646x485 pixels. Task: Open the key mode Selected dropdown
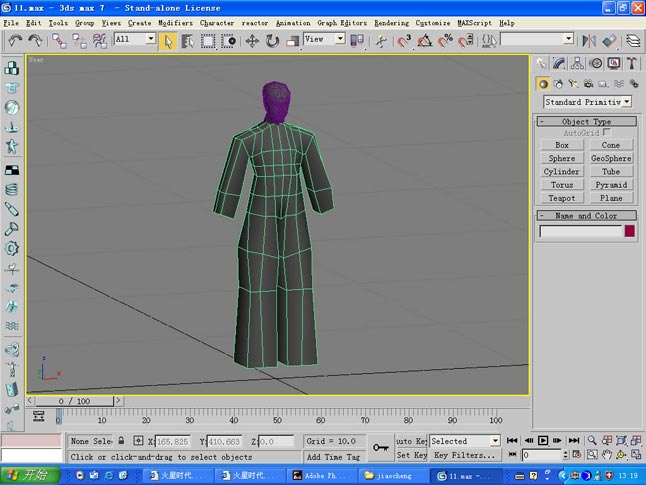(465, 441)
